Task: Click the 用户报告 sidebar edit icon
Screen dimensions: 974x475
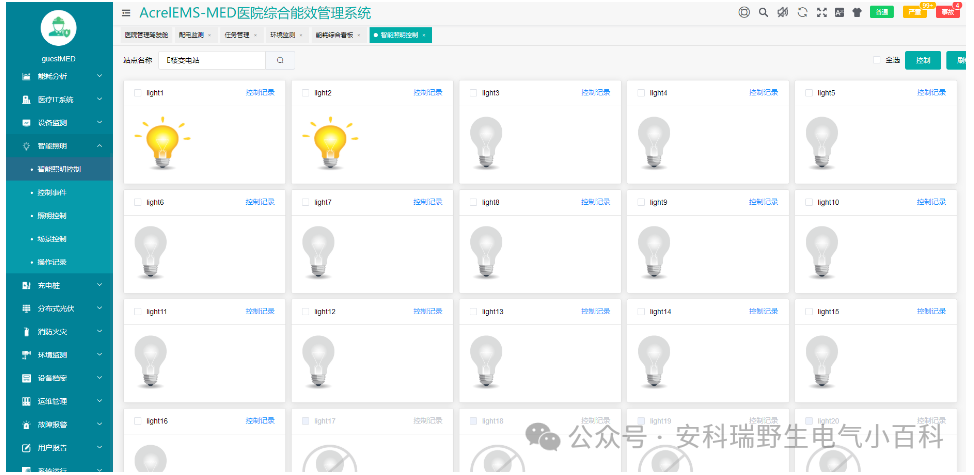Action: [x=26, y=448]
